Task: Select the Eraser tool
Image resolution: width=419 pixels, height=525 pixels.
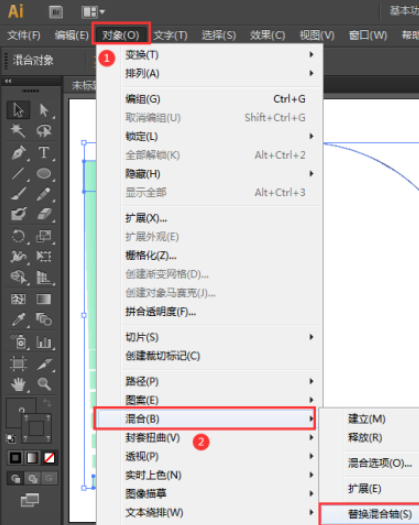Action: [44, 214]
